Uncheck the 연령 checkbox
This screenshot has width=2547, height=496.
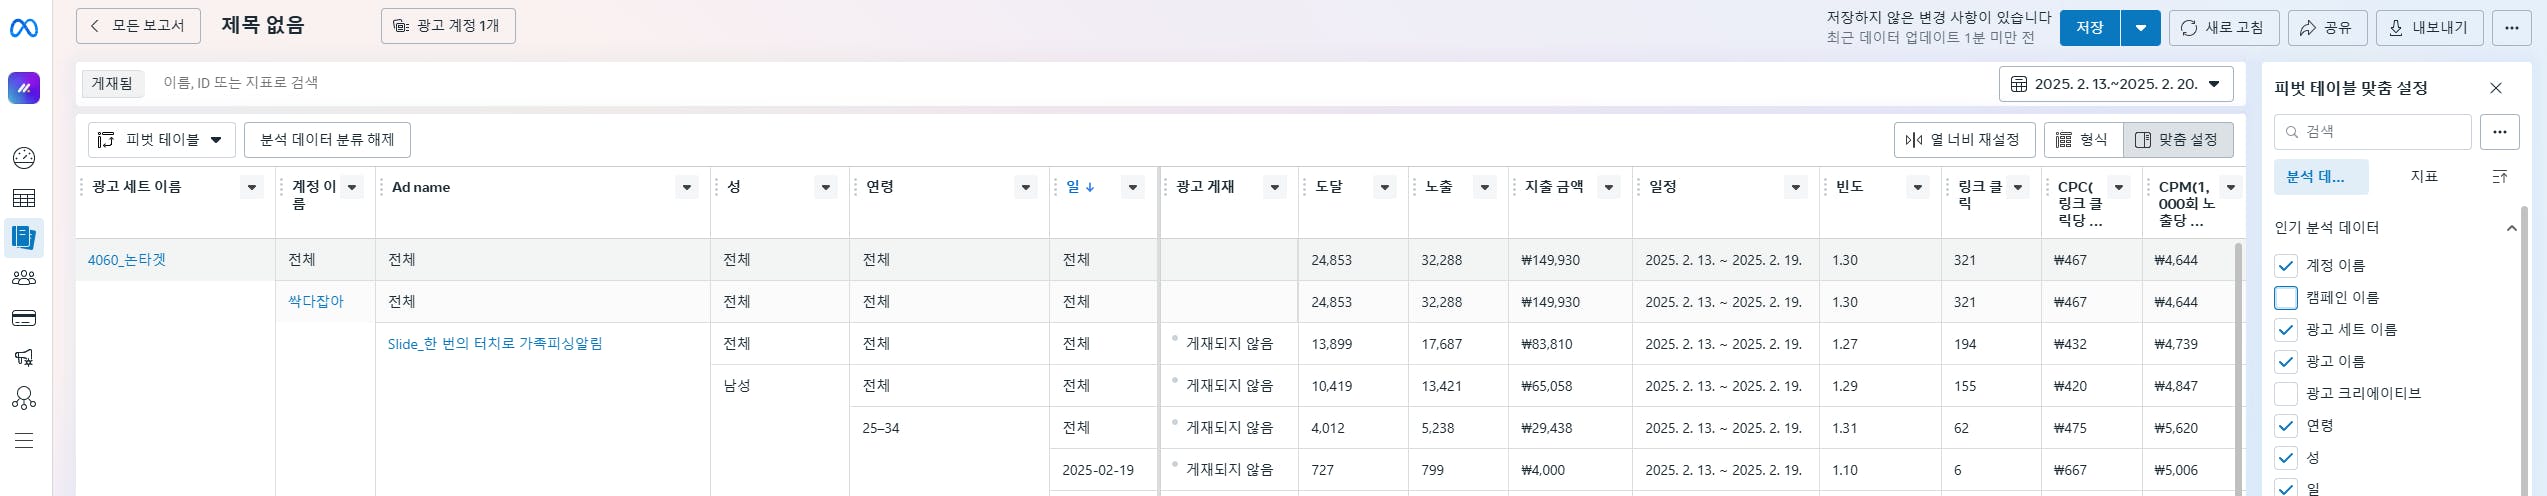pos(2285,426)
